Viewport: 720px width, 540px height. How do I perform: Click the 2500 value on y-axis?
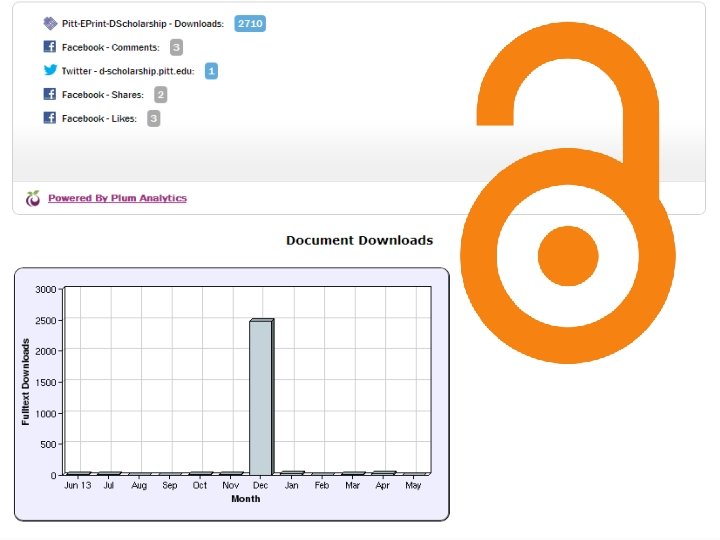point(45,321)
